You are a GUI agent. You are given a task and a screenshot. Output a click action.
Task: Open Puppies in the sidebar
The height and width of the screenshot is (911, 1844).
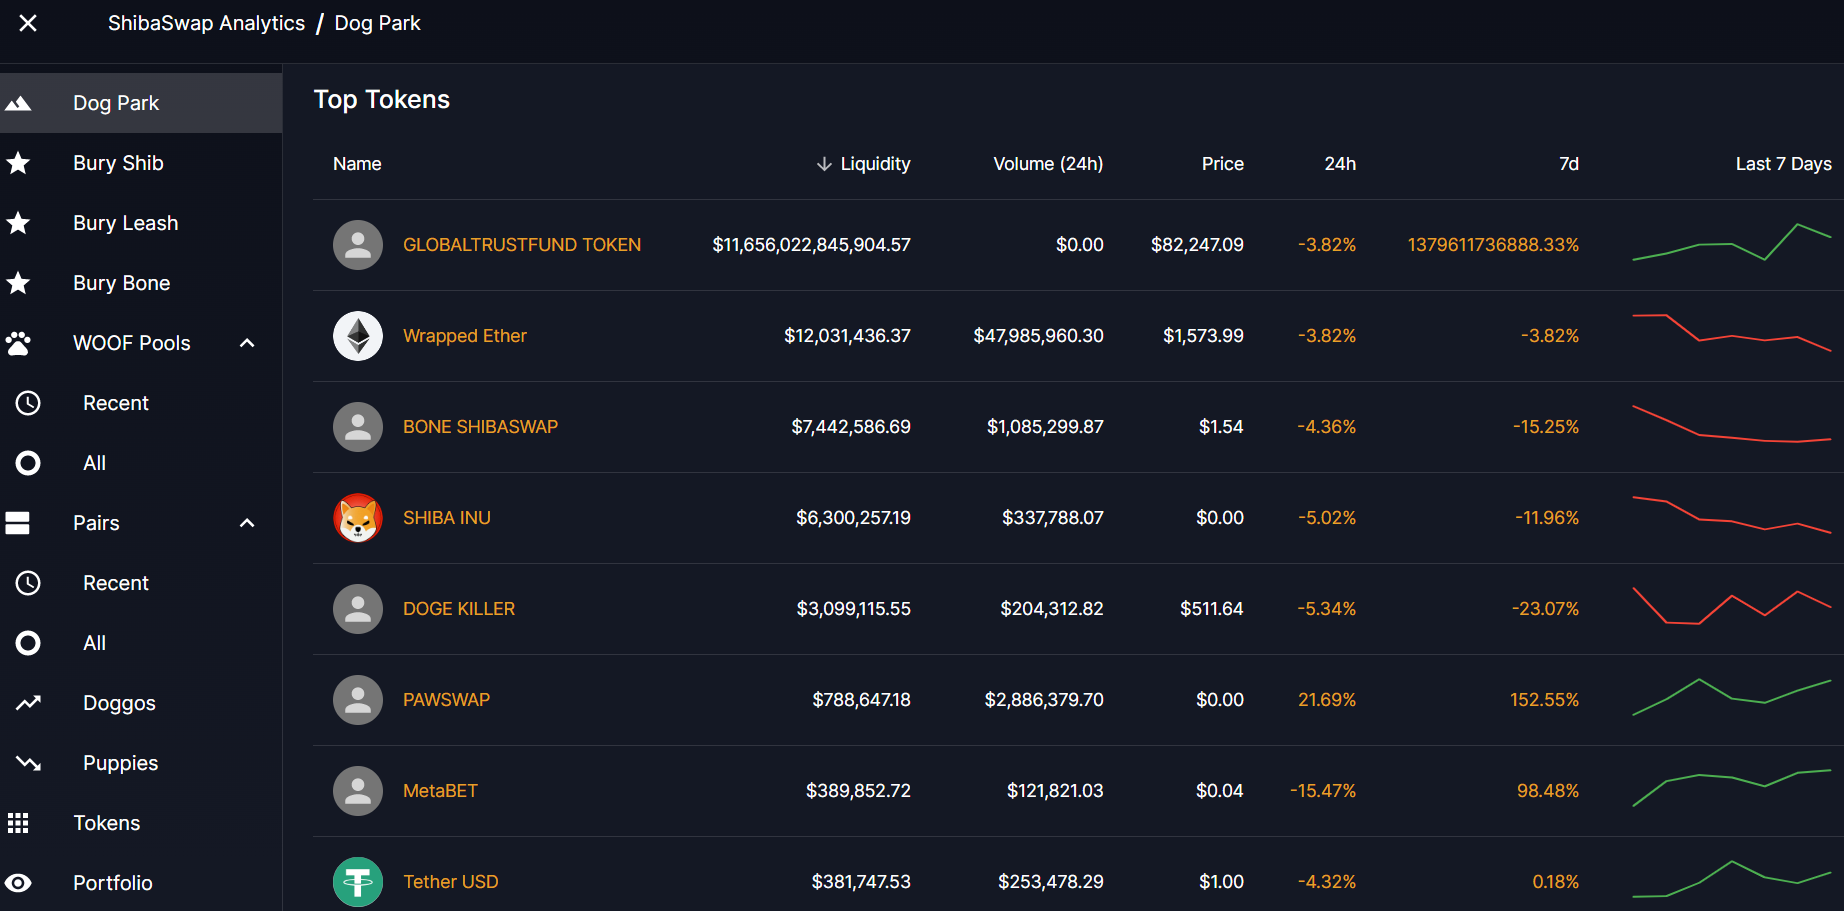[x=141, y=763]
